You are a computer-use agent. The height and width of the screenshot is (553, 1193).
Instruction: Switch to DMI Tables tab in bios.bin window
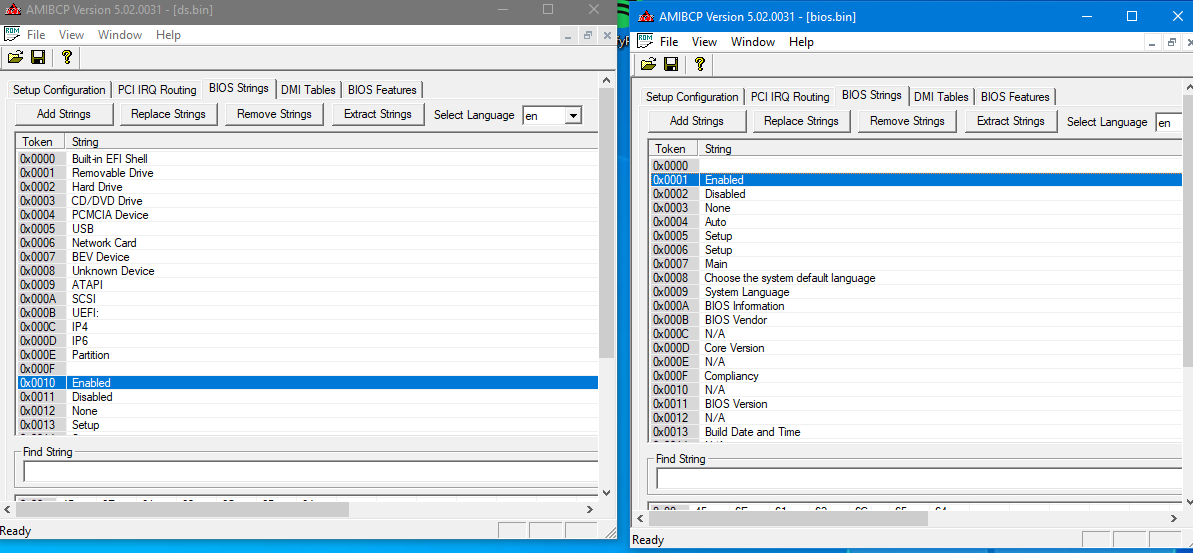tap(941, 97)
